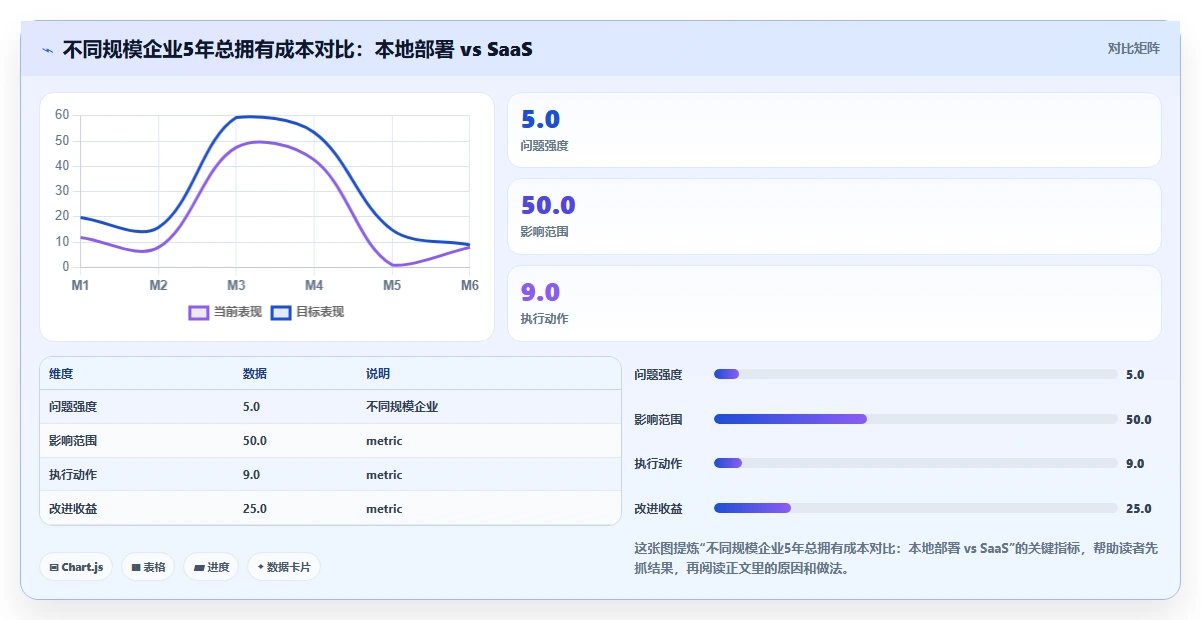Select the 表格 tag chip
The image size is (1201, 620).
[x=148, y=567]
